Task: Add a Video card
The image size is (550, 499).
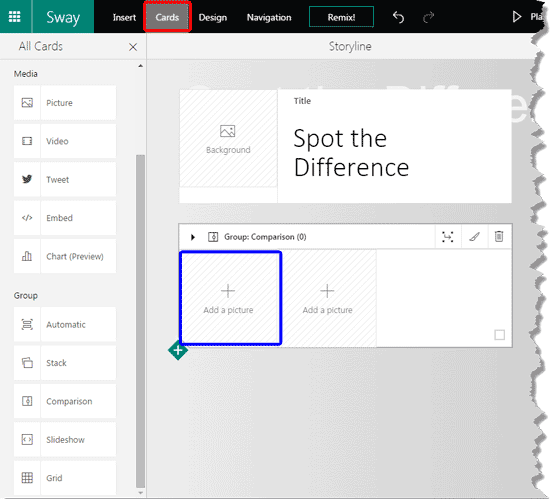Action: 65,141
